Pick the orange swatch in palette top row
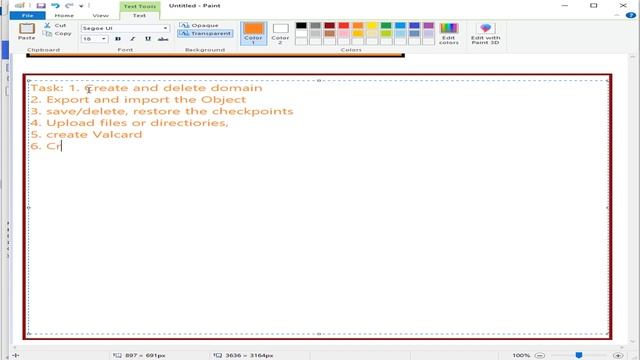Screen dimensions: 640x360 tap(358, 25)
